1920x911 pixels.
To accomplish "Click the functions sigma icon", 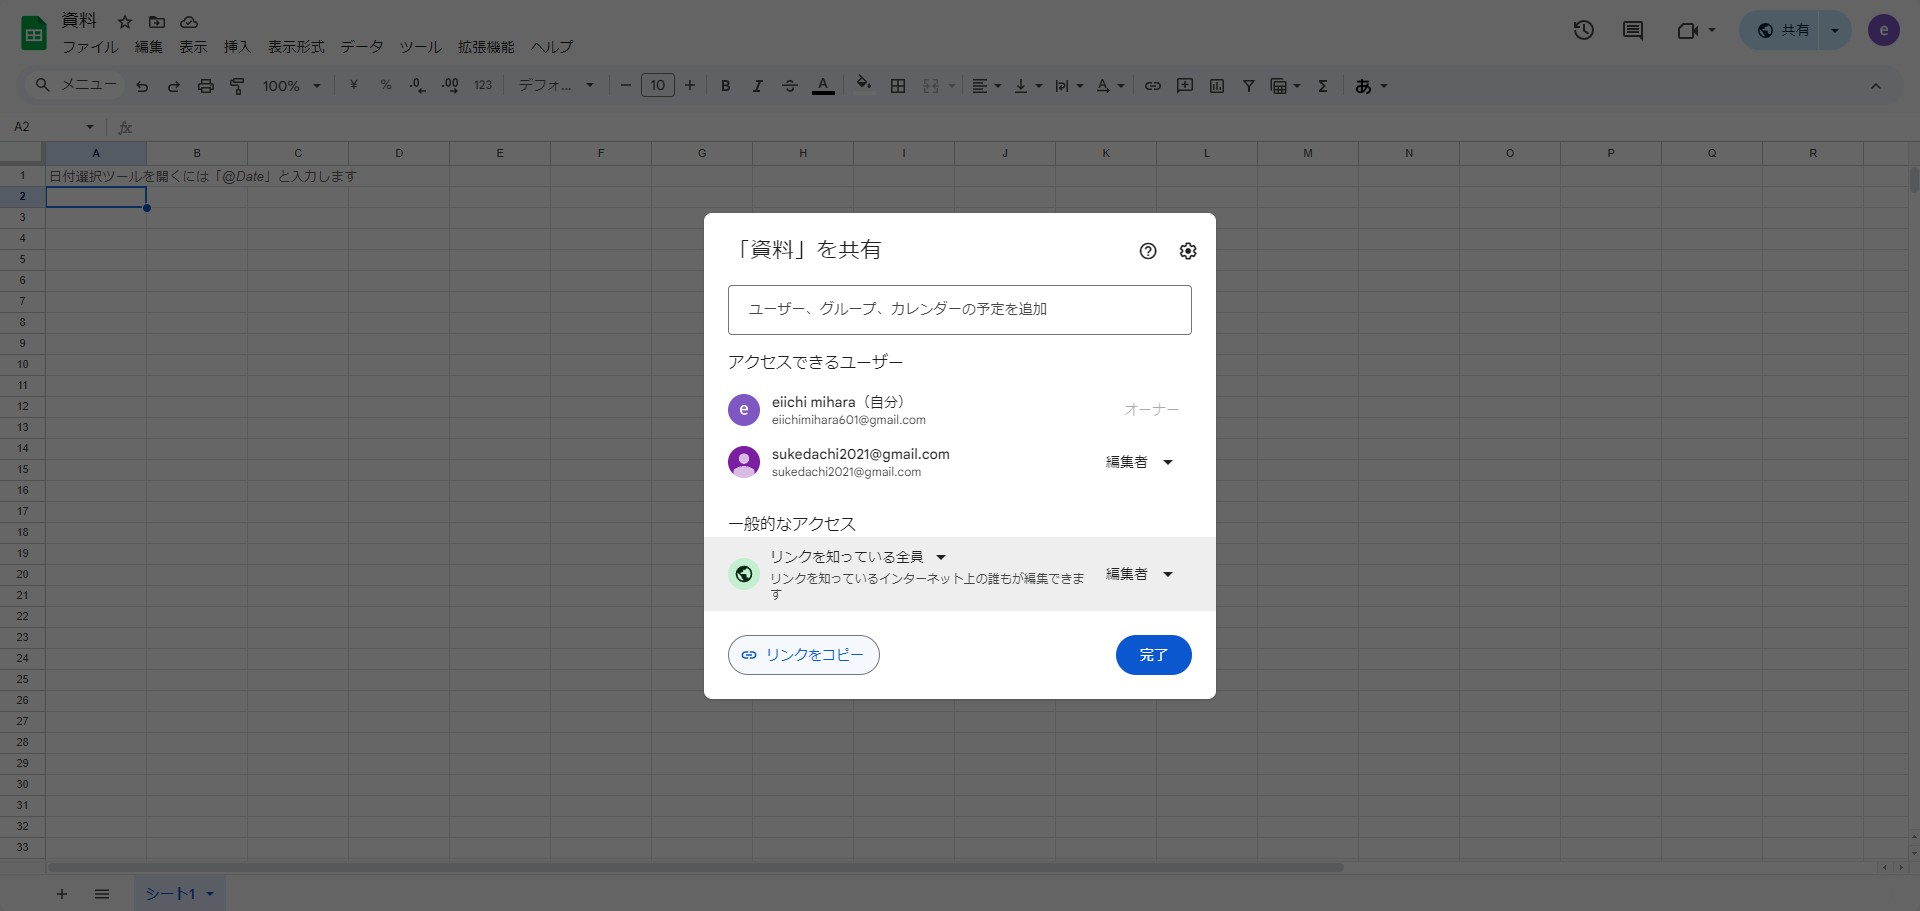I will point(1323,86).
